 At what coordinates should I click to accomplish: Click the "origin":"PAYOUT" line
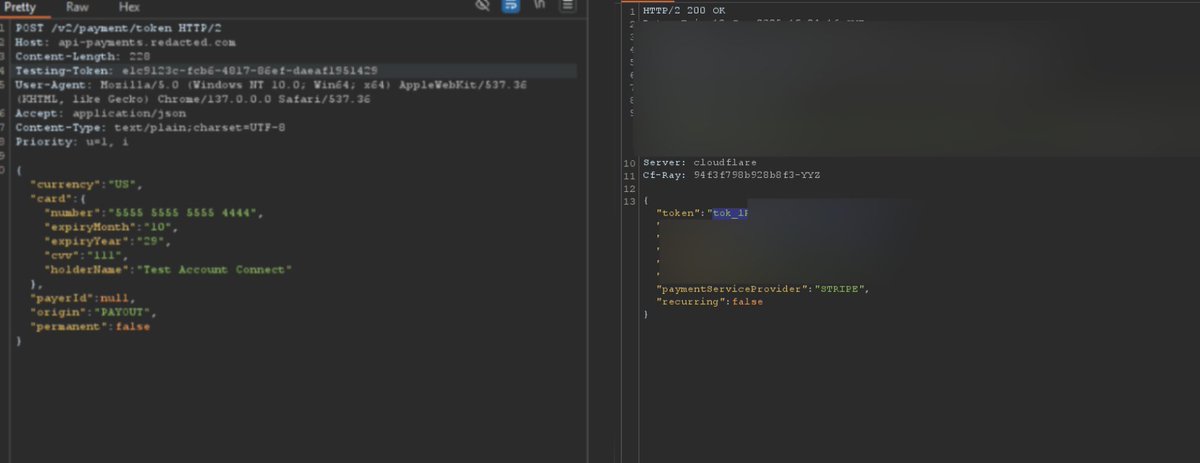[x=93, y=312]
